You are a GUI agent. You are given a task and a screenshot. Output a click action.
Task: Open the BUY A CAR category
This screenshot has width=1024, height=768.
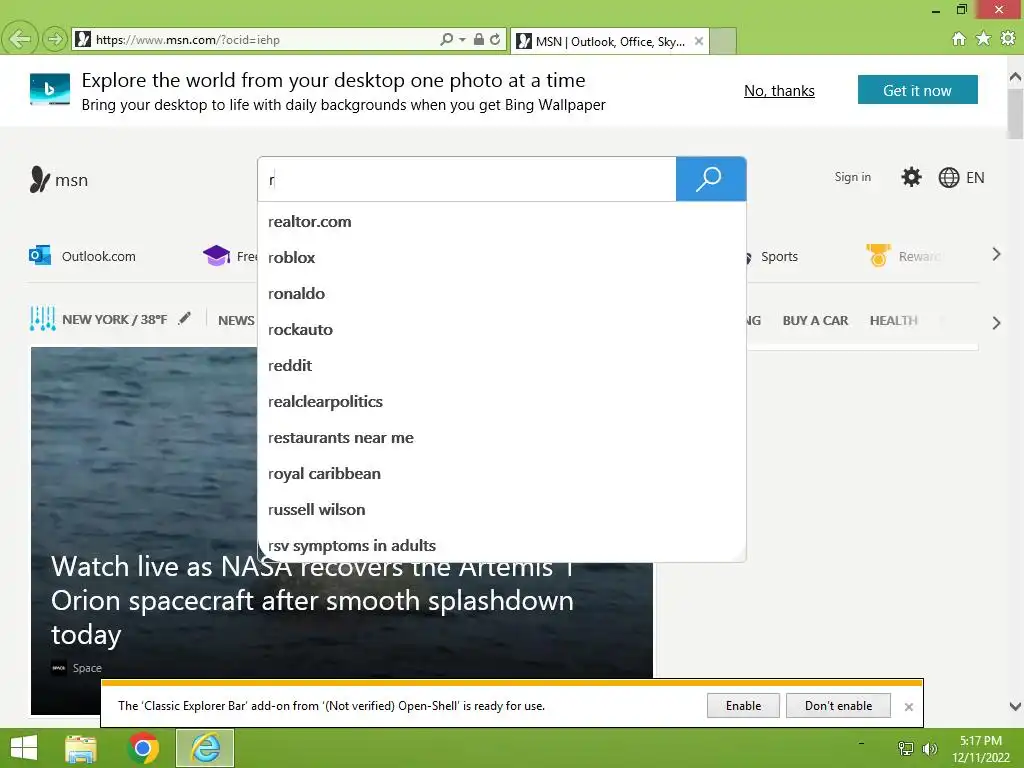coord(815,321)
